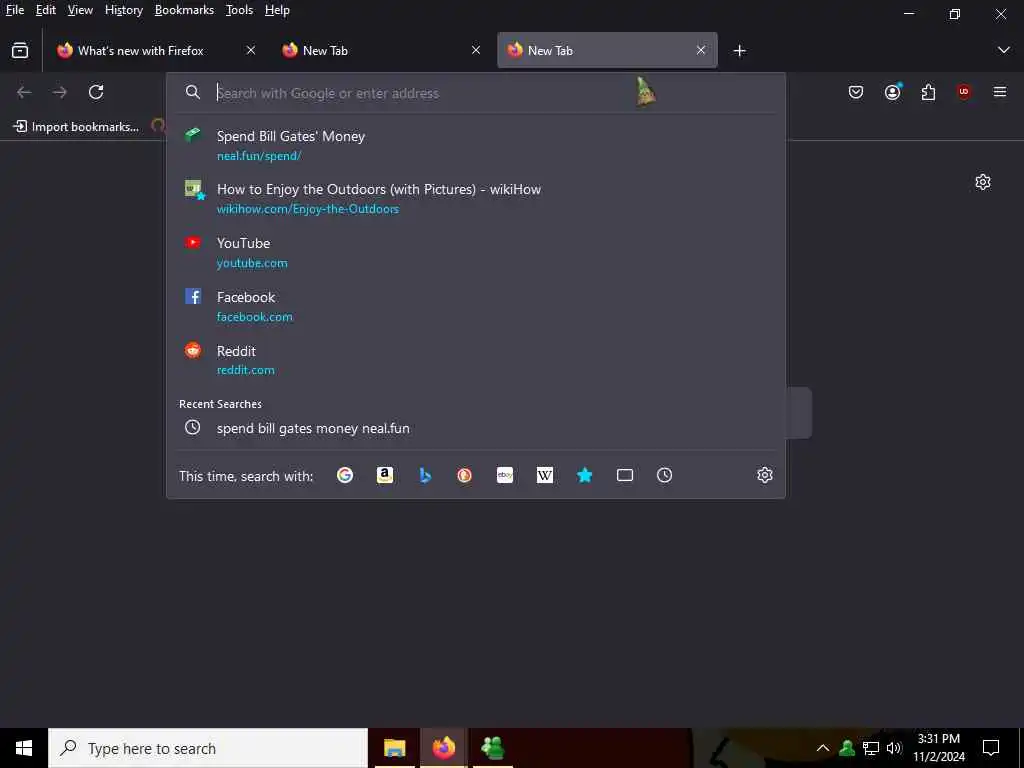Reload the page with the refresh icon
The height and width of the screenshot is (768, 1024).
pyautogui.click(x=96, y=92)
